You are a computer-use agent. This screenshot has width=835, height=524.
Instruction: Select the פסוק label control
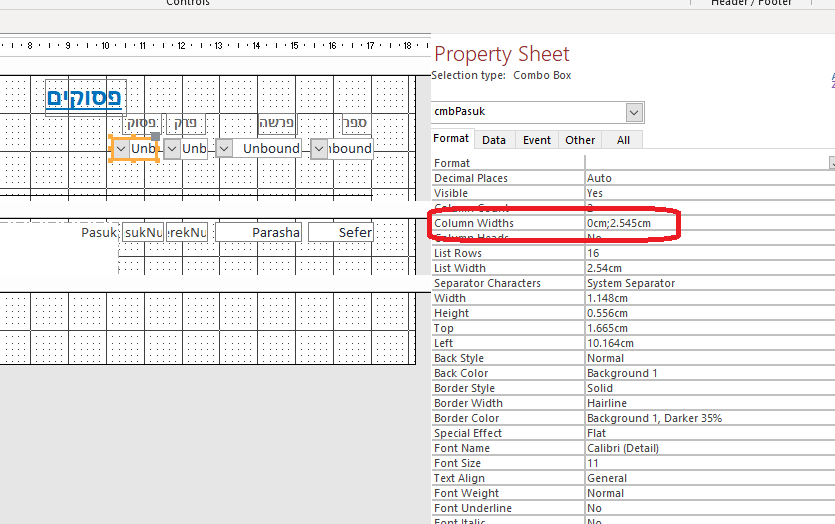click(x=141, y=123)
